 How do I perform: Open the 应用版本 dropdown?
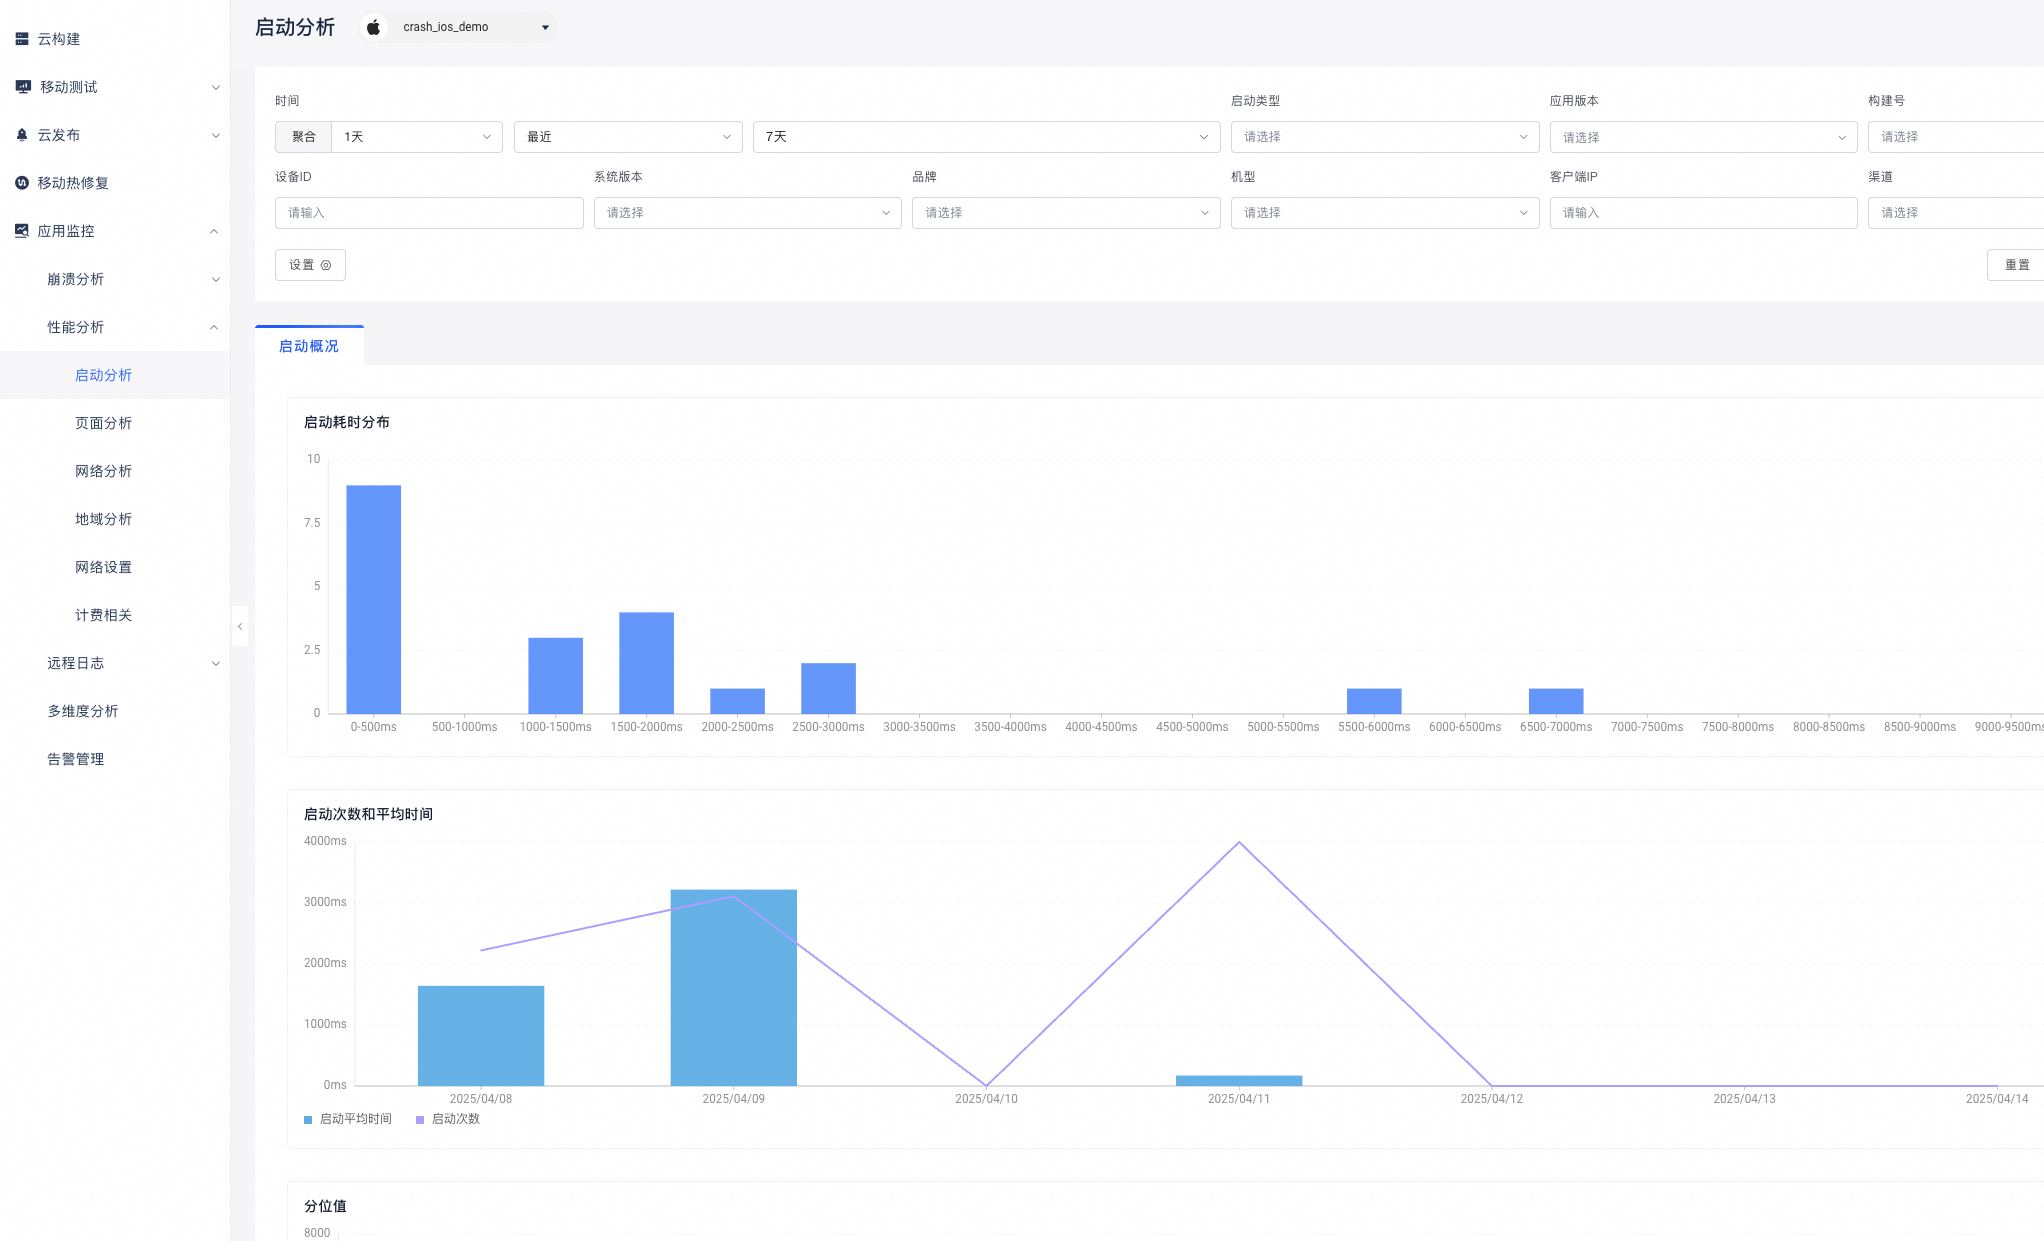[1703, 137]
